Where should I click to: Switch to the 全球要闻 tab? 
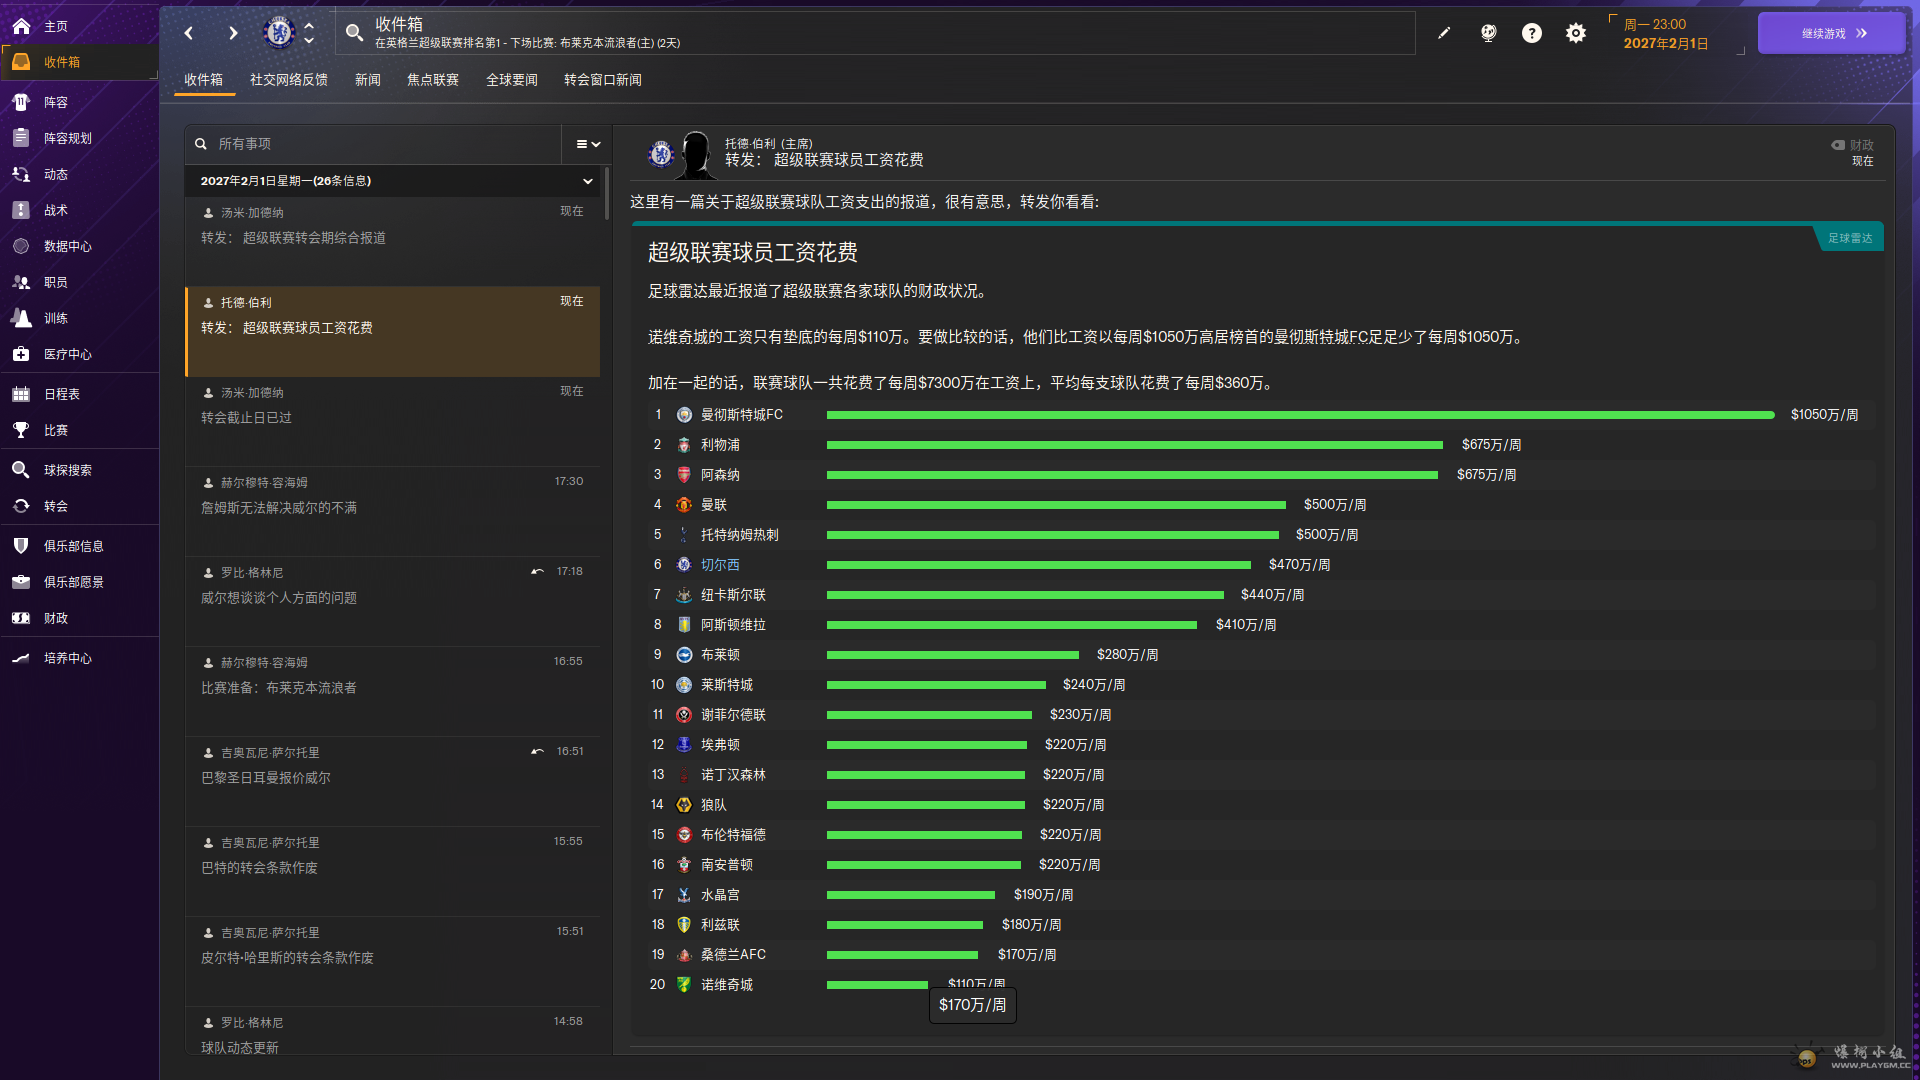[x=512, y=80]
